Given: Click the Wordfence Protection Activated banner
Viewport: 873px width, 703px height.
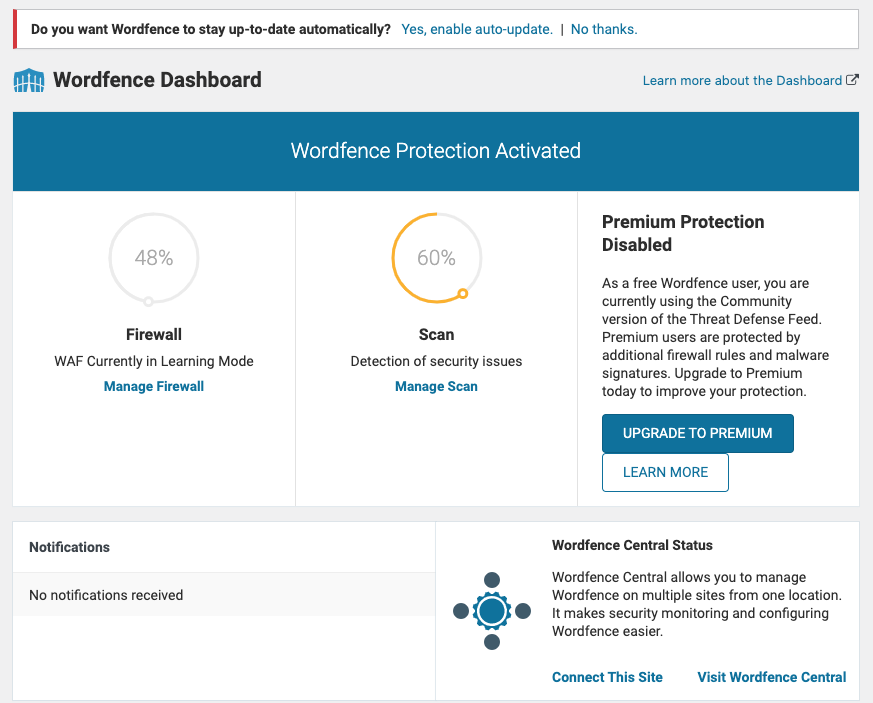Looking at the screenshot, I should [436, 151].
